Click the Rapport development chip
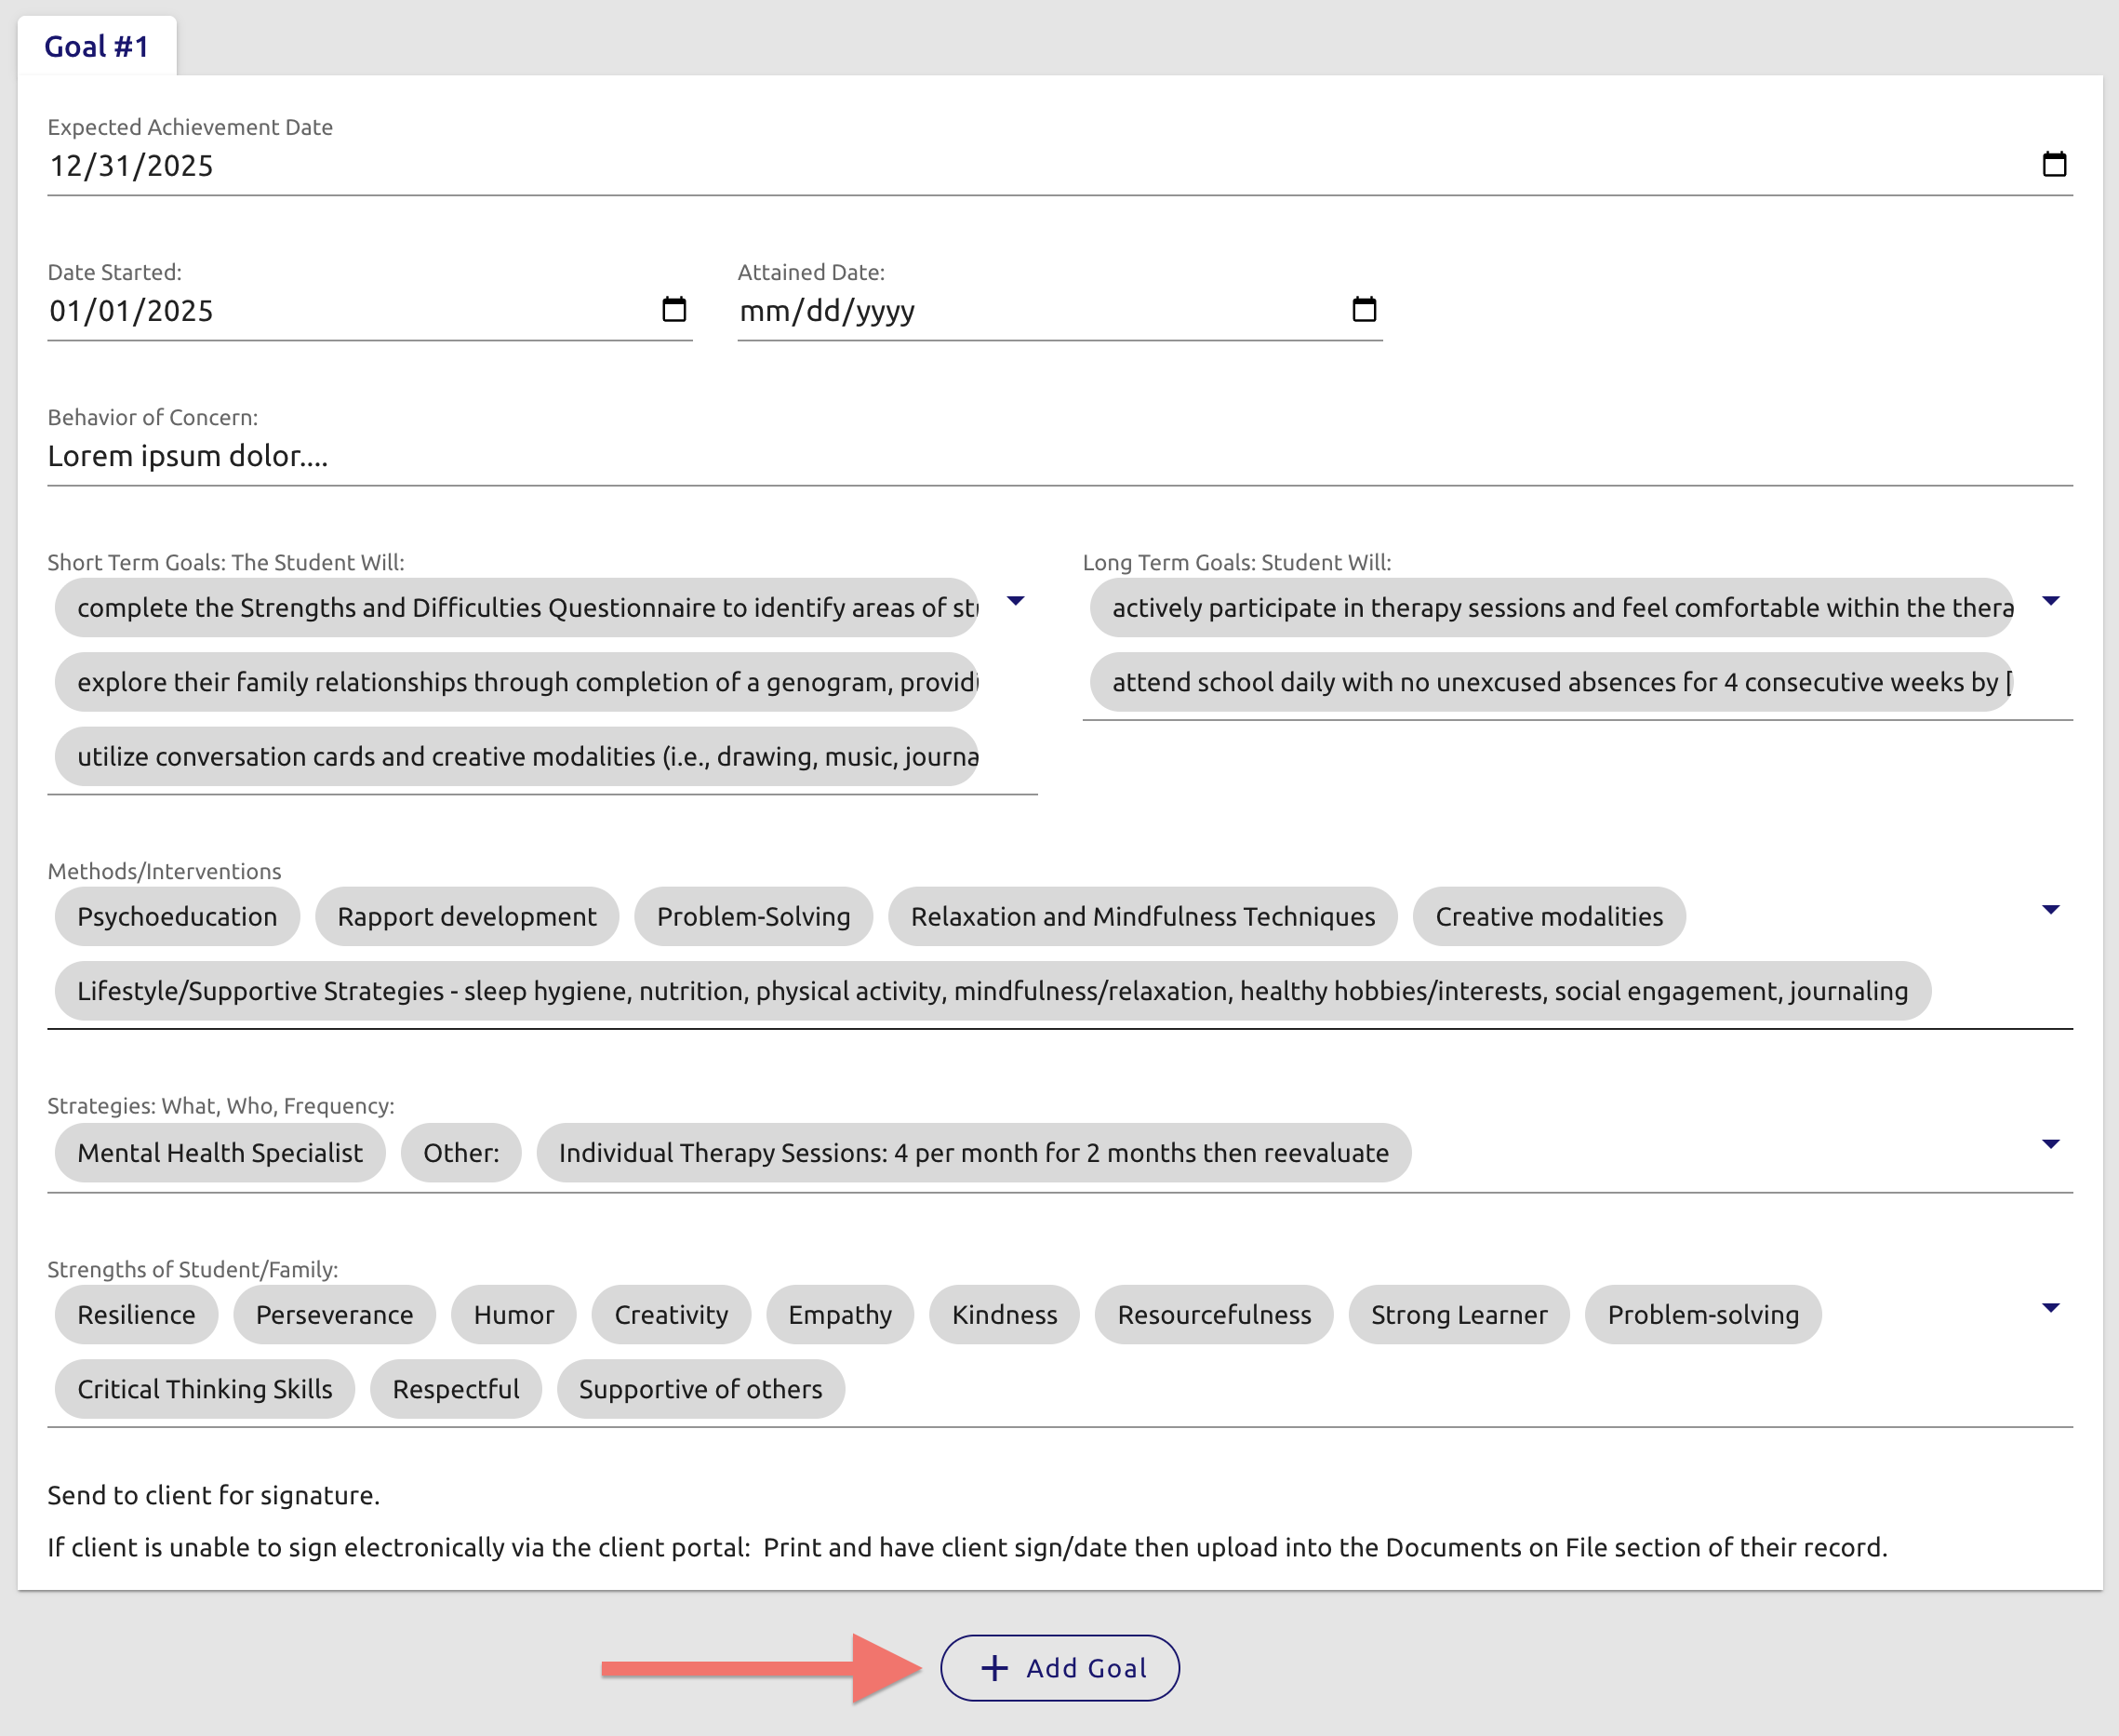Screen dimensions: 2119x1736 coord(467,916)
